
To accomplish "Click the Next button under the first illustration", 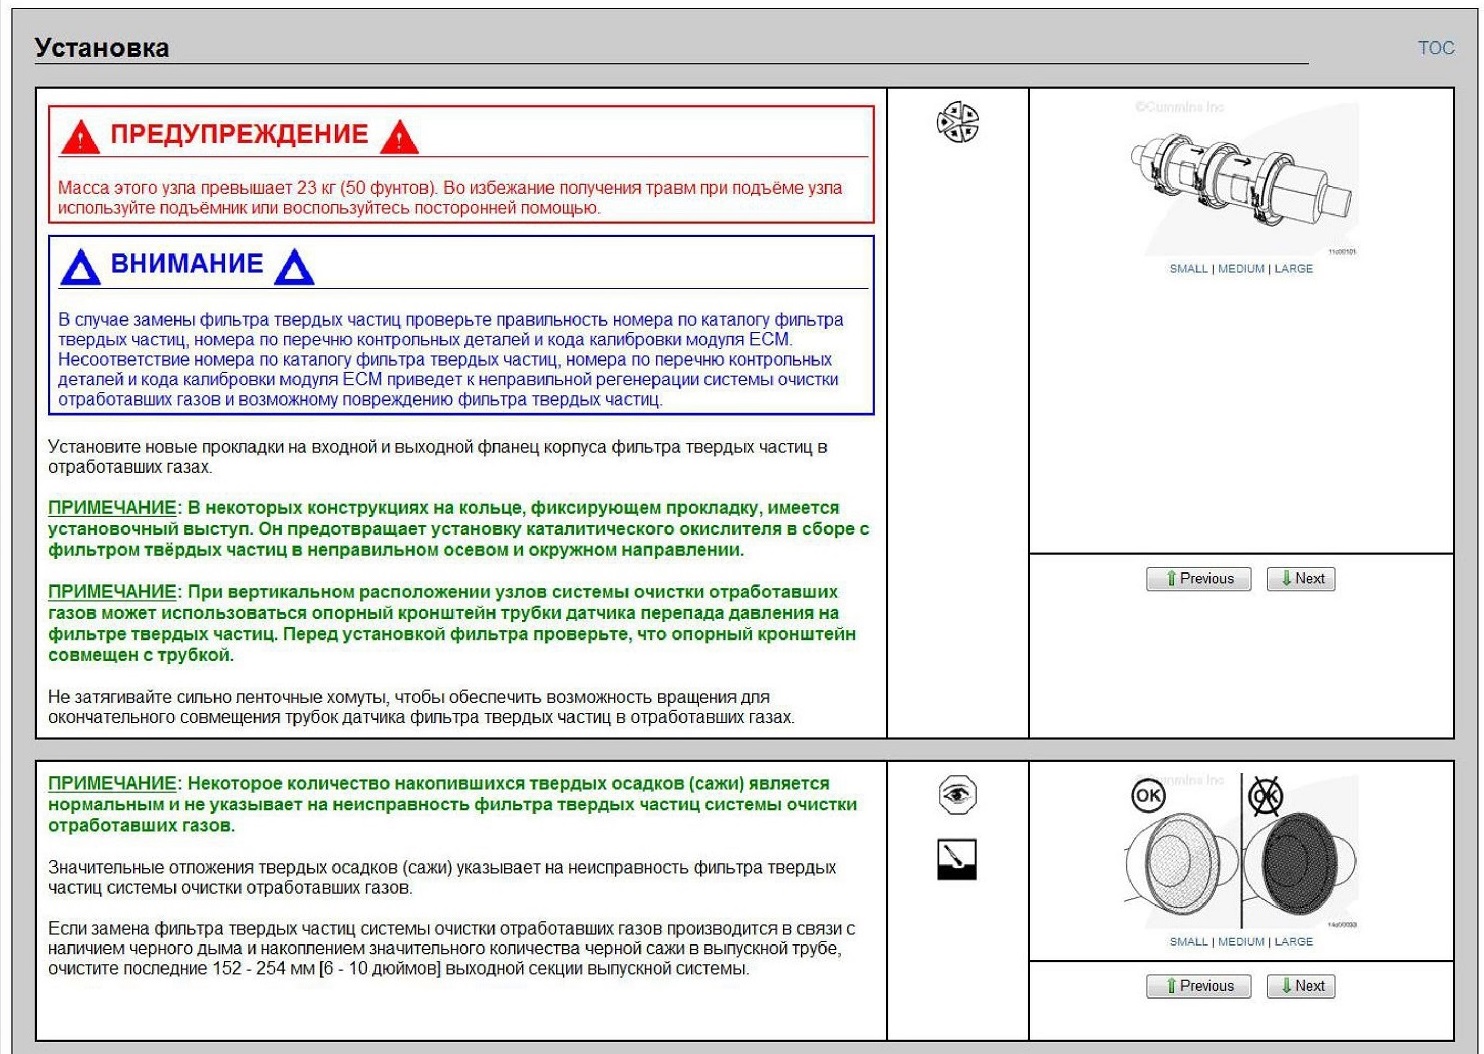I will click(1301, 579).
